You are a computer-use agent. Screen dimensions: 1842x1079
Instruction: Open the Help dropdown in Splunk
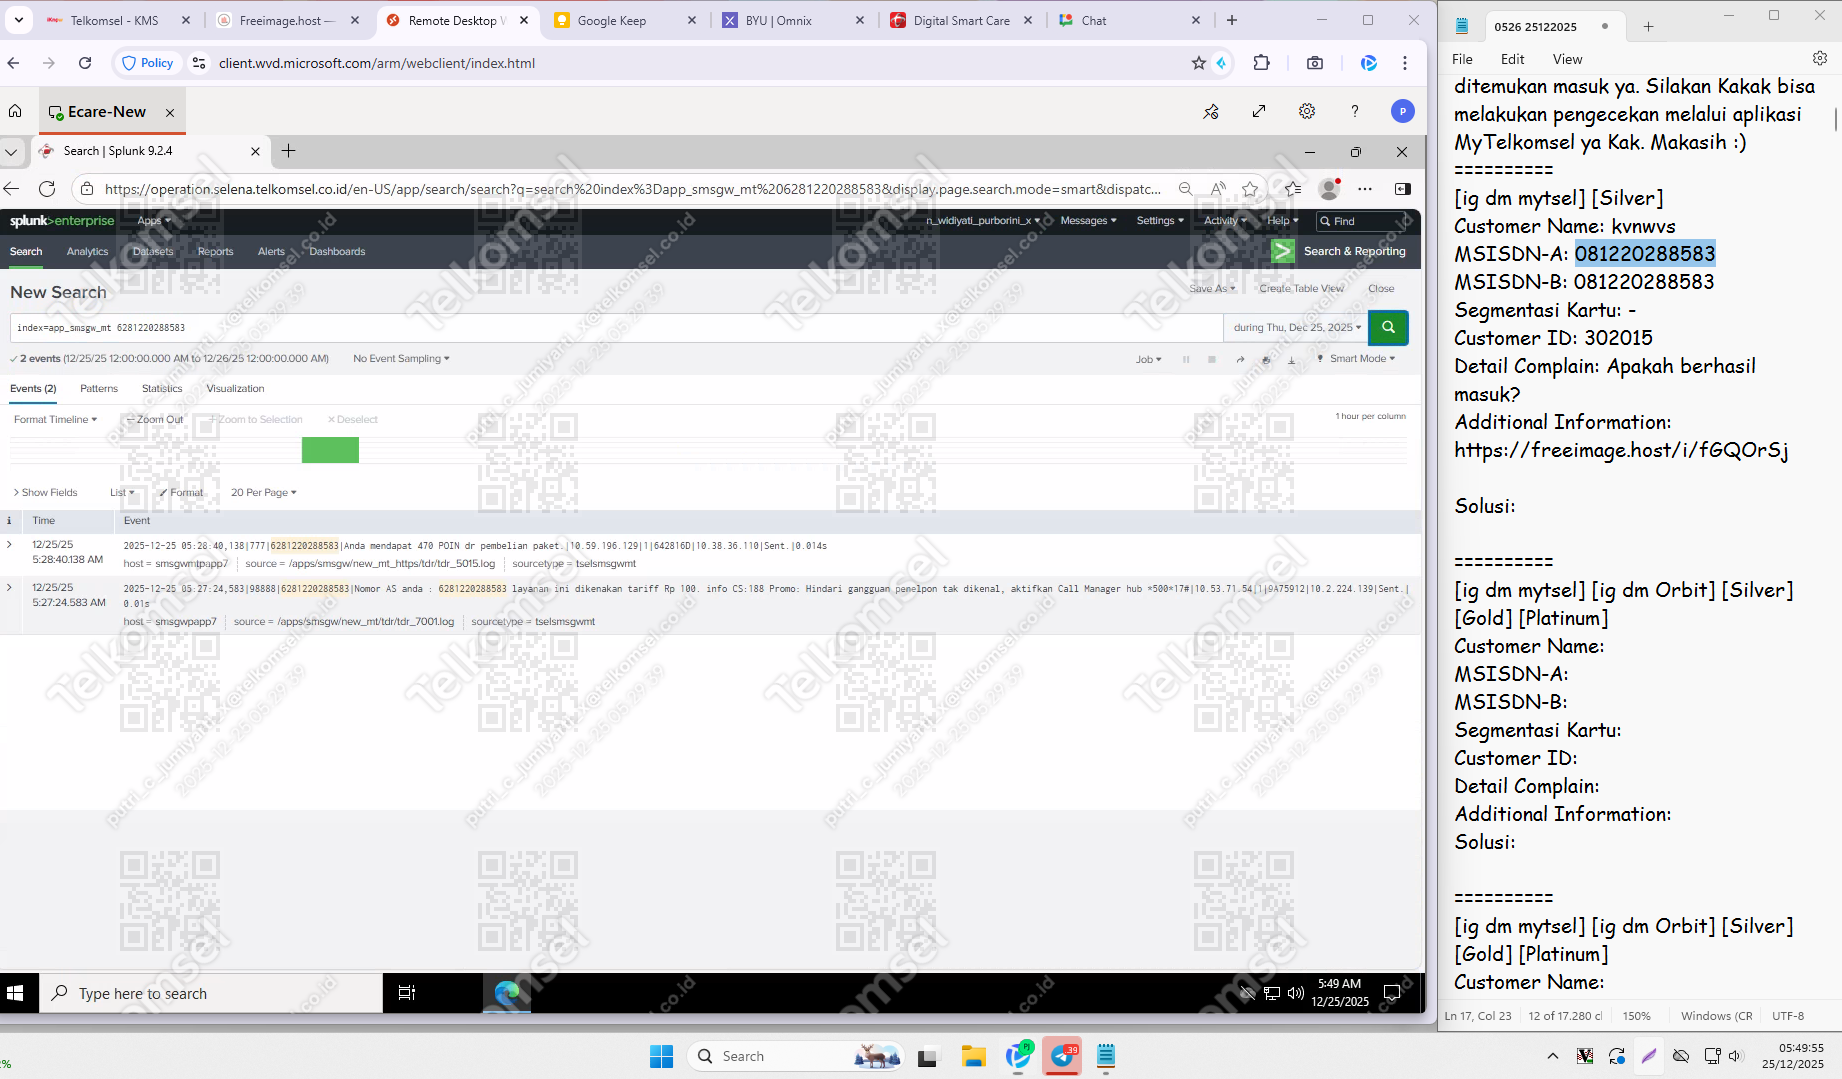pos(1283,221)
